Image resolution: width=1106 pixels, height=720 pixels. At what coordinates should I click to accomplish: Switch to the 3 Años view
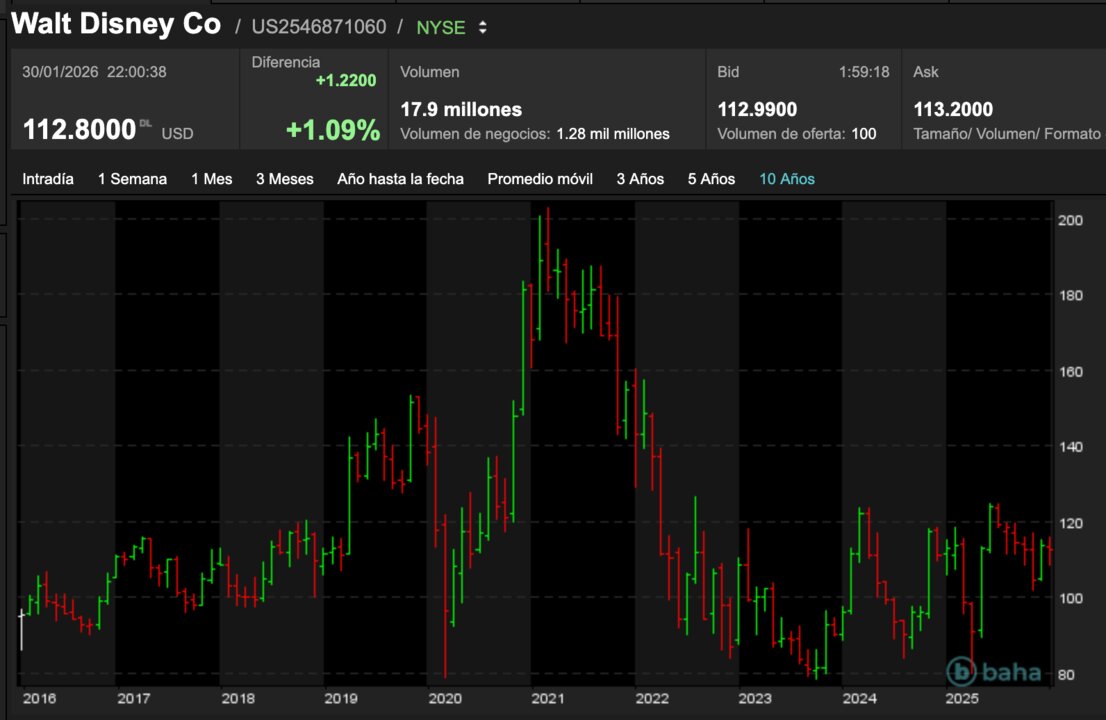(x=639, y=178)
